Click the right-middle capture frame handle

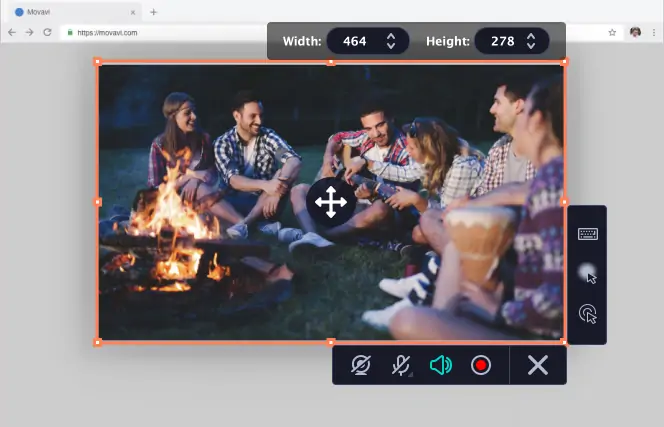564,202
